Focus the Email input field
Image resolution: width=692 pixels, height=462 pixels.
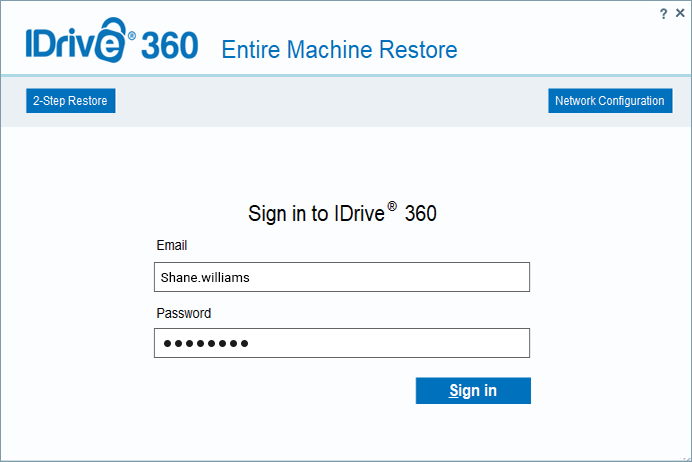point(342,277)
